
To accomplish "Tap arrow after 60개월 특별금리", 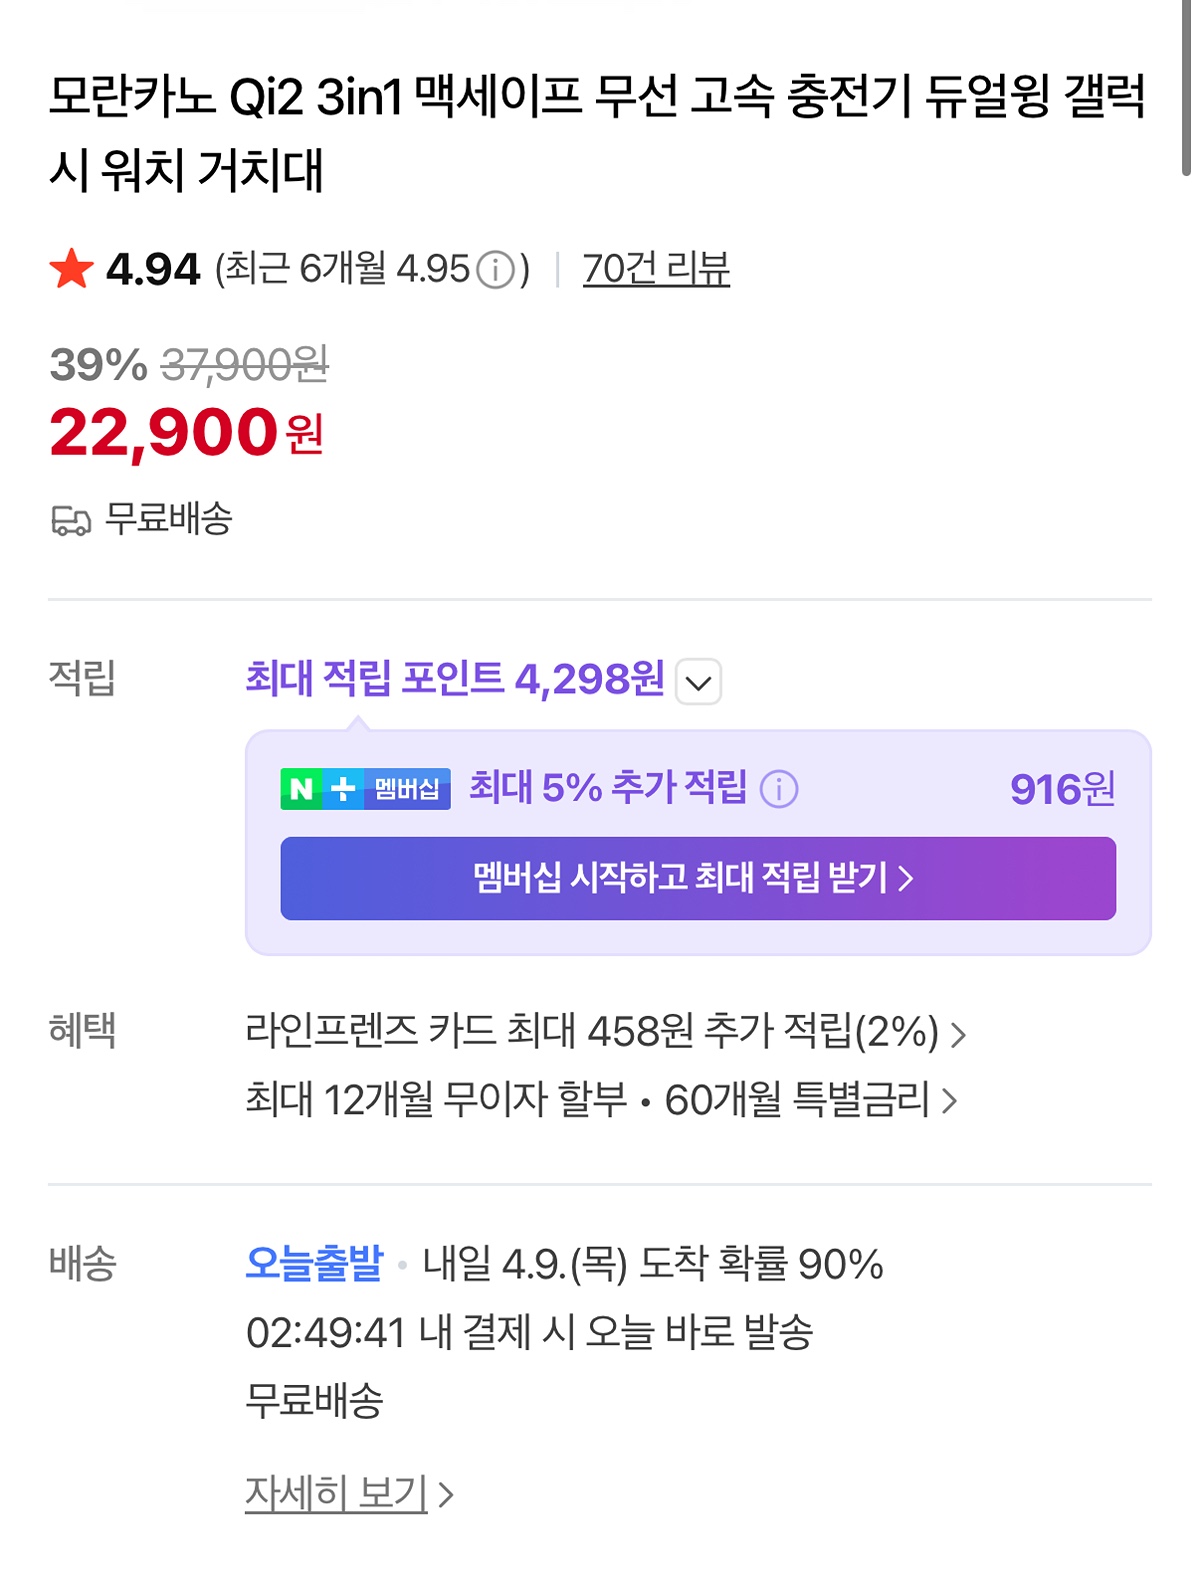I will (950, 1101).
